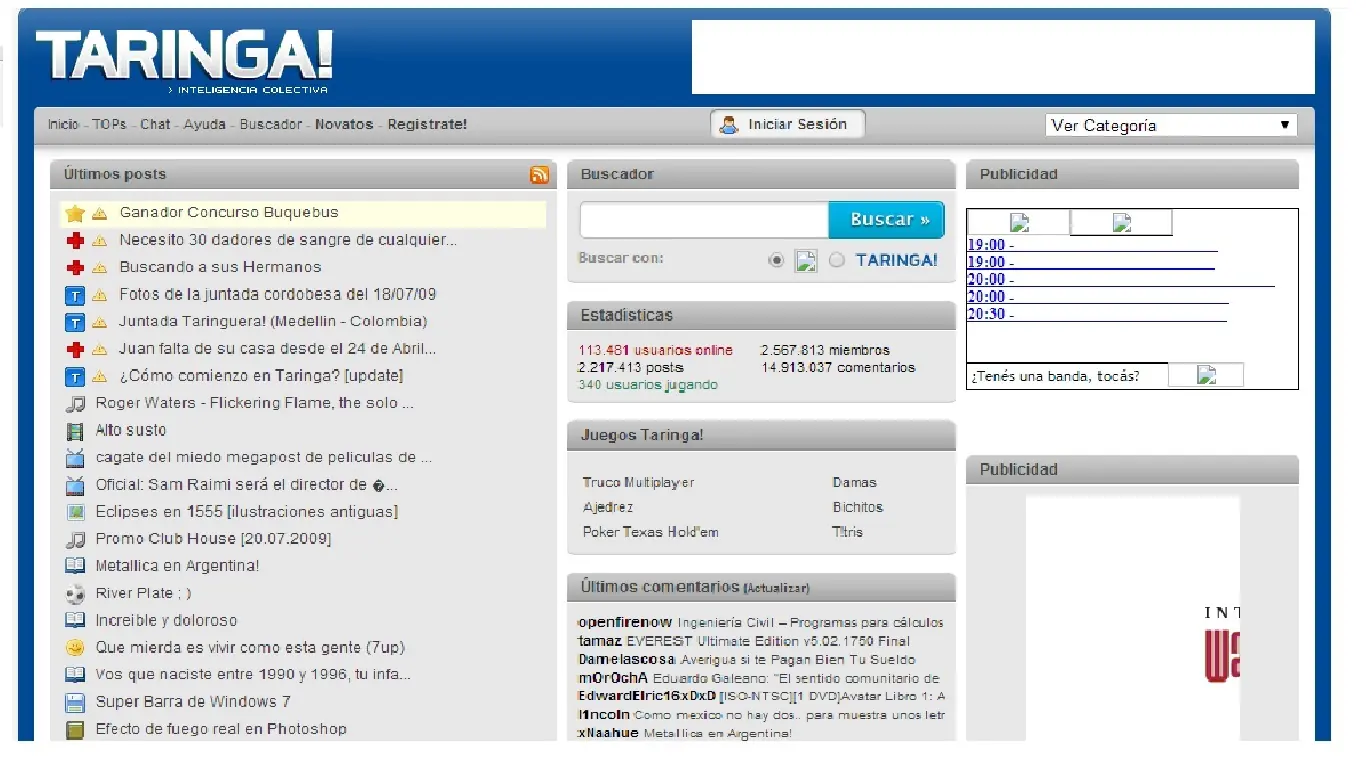Click the Taringa! logo

184,60
